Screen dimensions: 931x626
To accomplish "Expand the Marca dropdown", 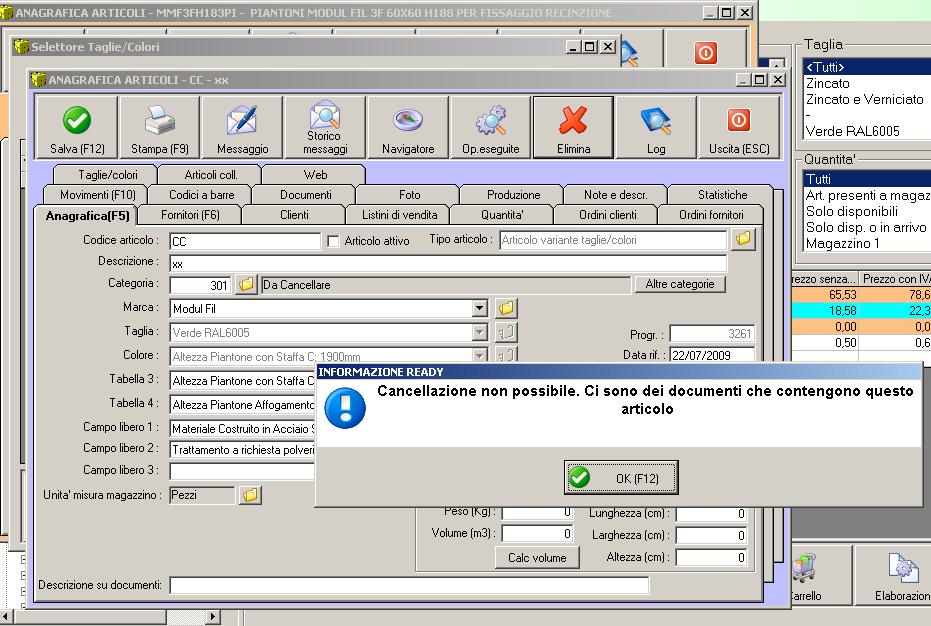I will pos(480,308).
